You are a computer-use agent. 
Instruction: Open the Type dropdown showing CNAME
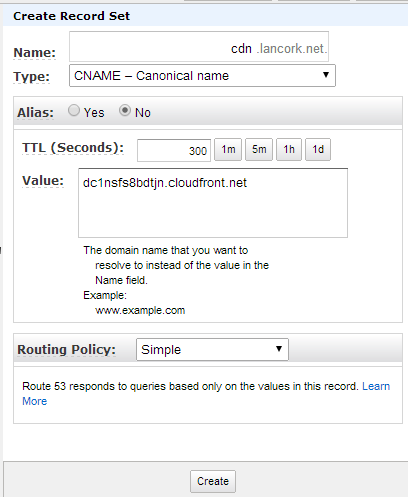click(202, 76)
